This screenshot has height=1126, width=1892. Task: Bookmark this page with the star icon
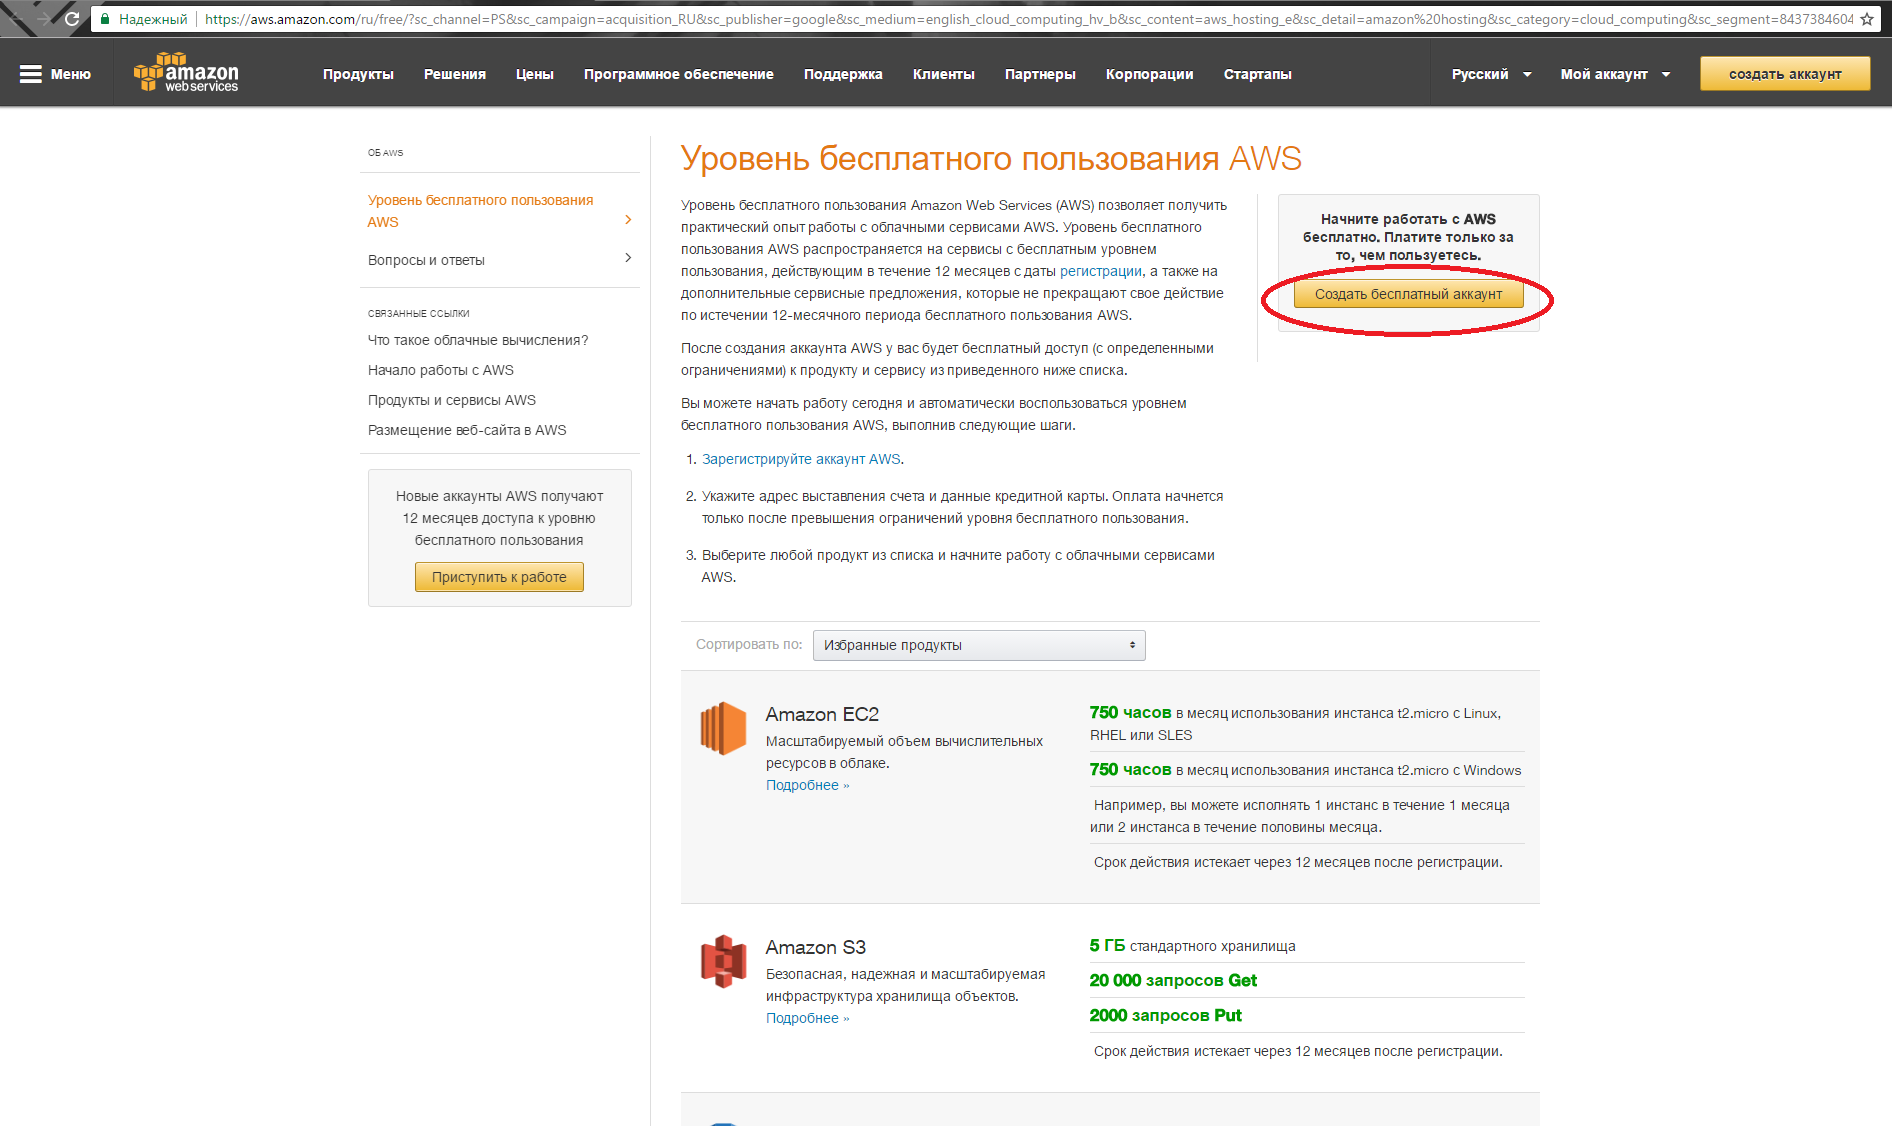pos(1866,19)
